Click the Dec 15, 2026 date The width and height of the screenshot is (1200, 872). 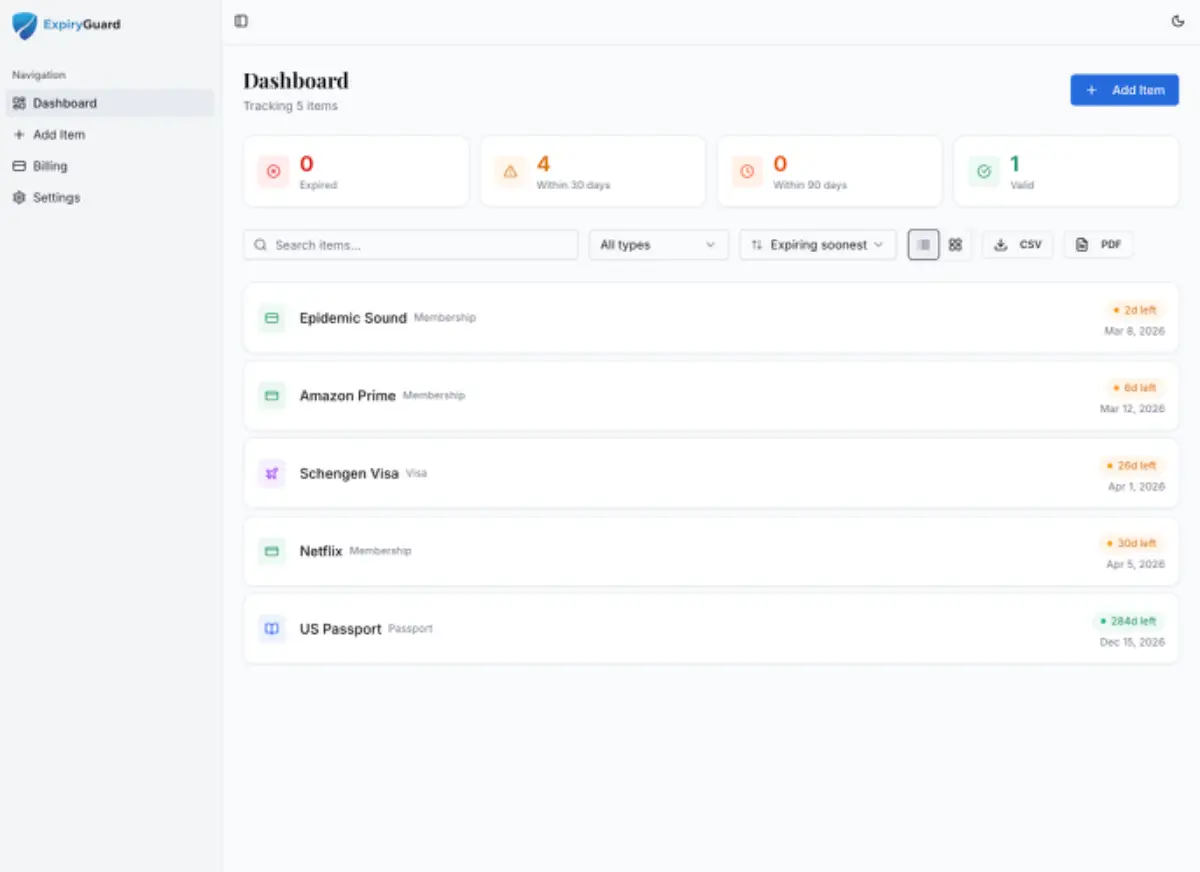point(1133,642)
